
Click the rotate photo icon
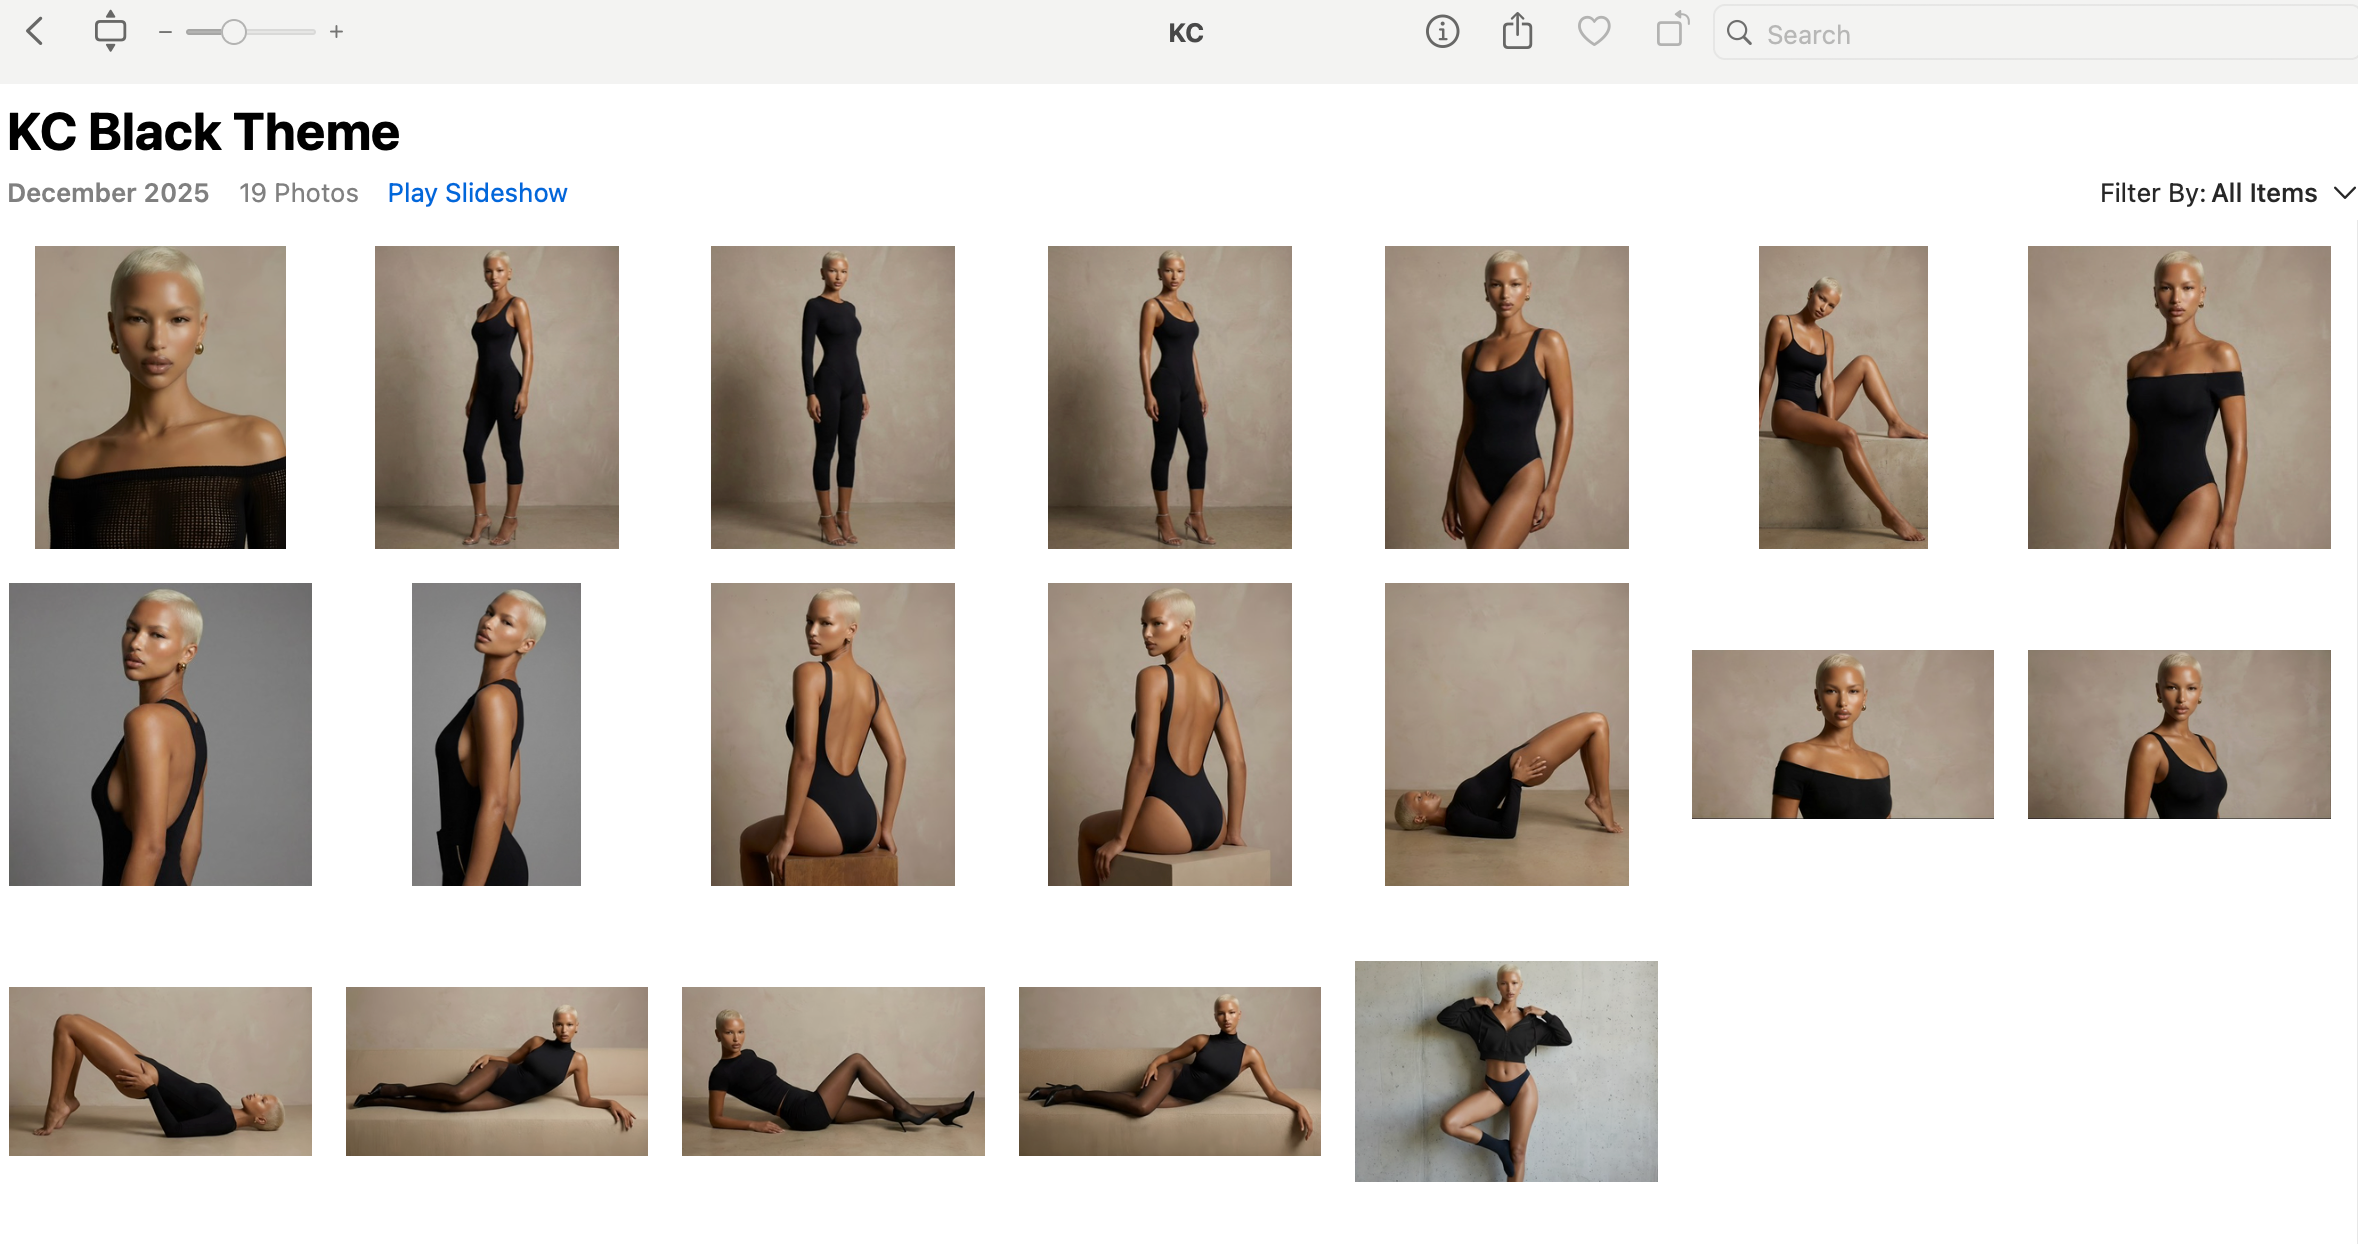pyautogui.click(x=1671, y=31)
